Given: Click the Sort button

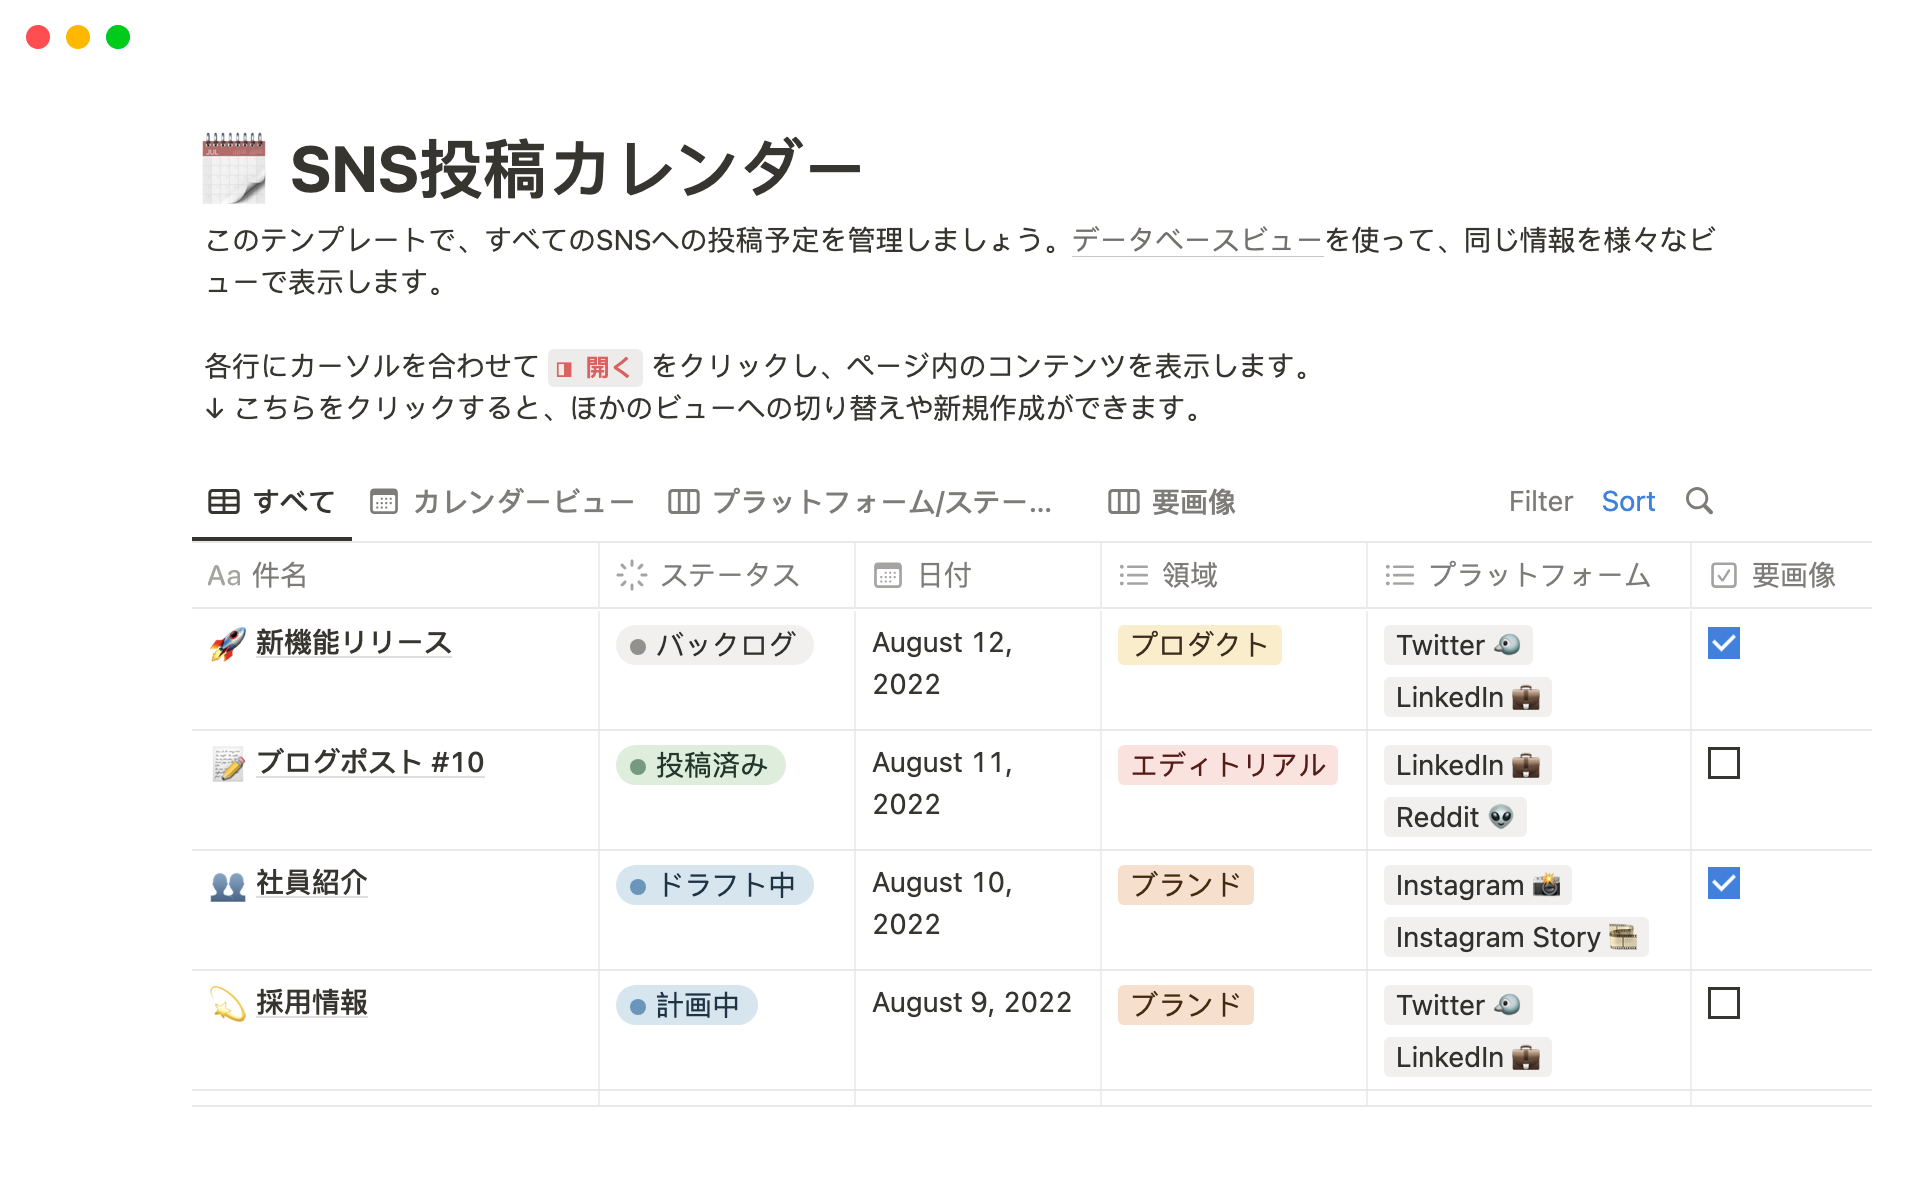Looking at the screenshot, I should (1628, 501).
